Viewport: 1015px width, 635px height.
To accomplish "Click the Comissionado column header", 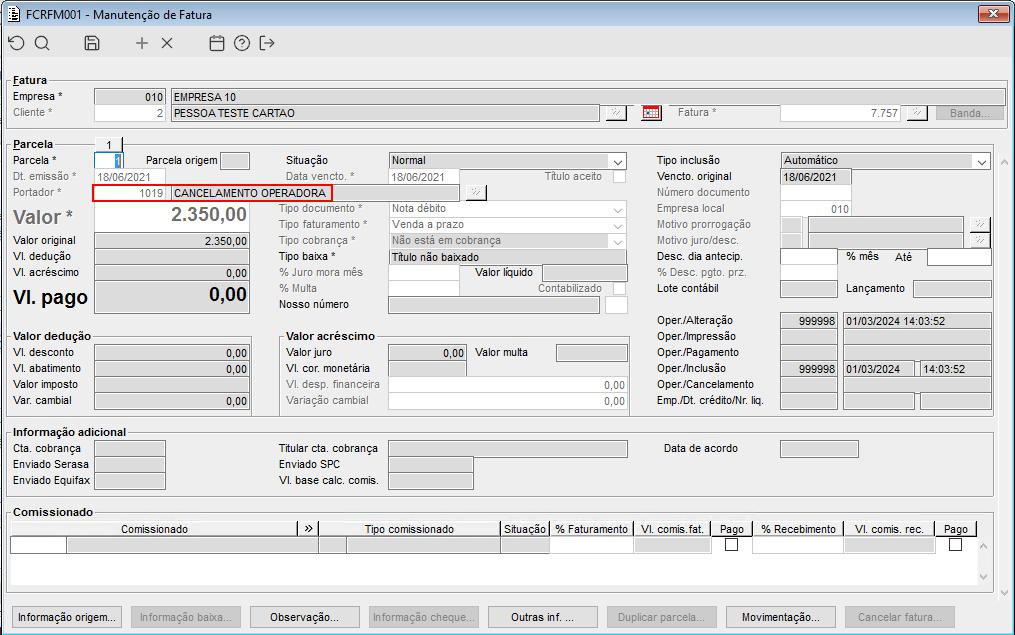I will (154, 529).
